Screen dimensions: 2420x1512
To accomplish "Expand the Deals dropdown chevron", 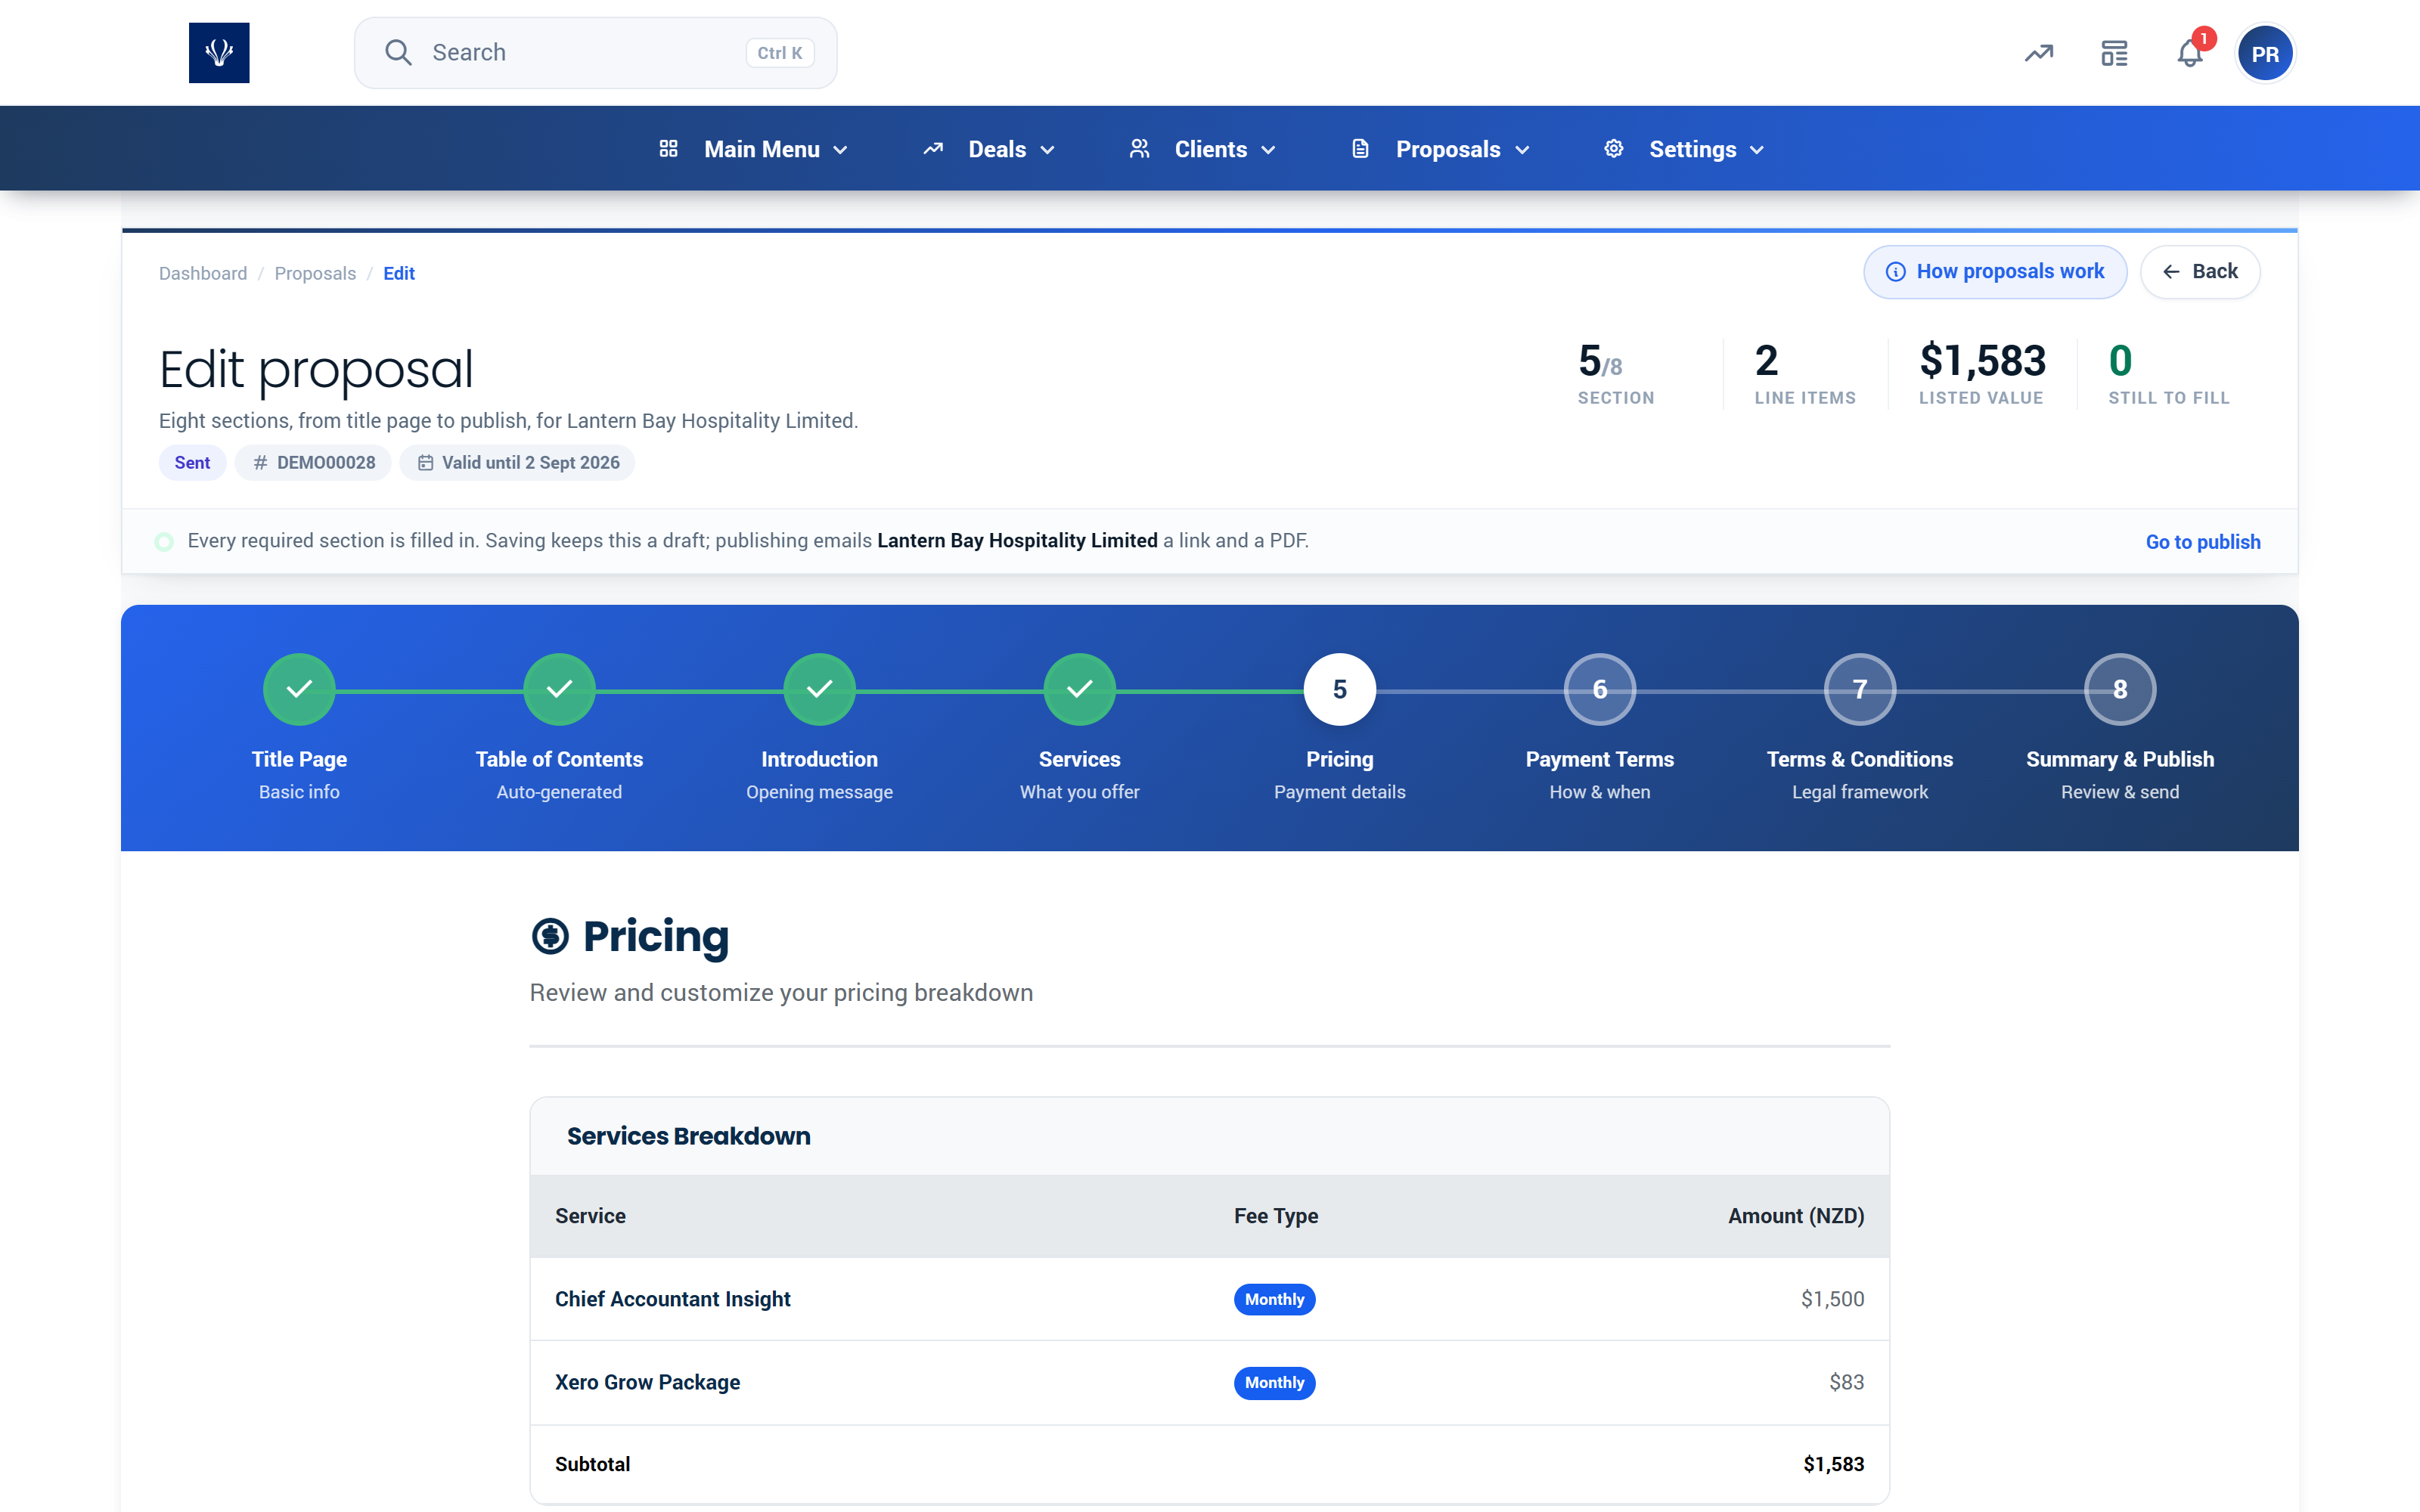I will point(1047,150).
